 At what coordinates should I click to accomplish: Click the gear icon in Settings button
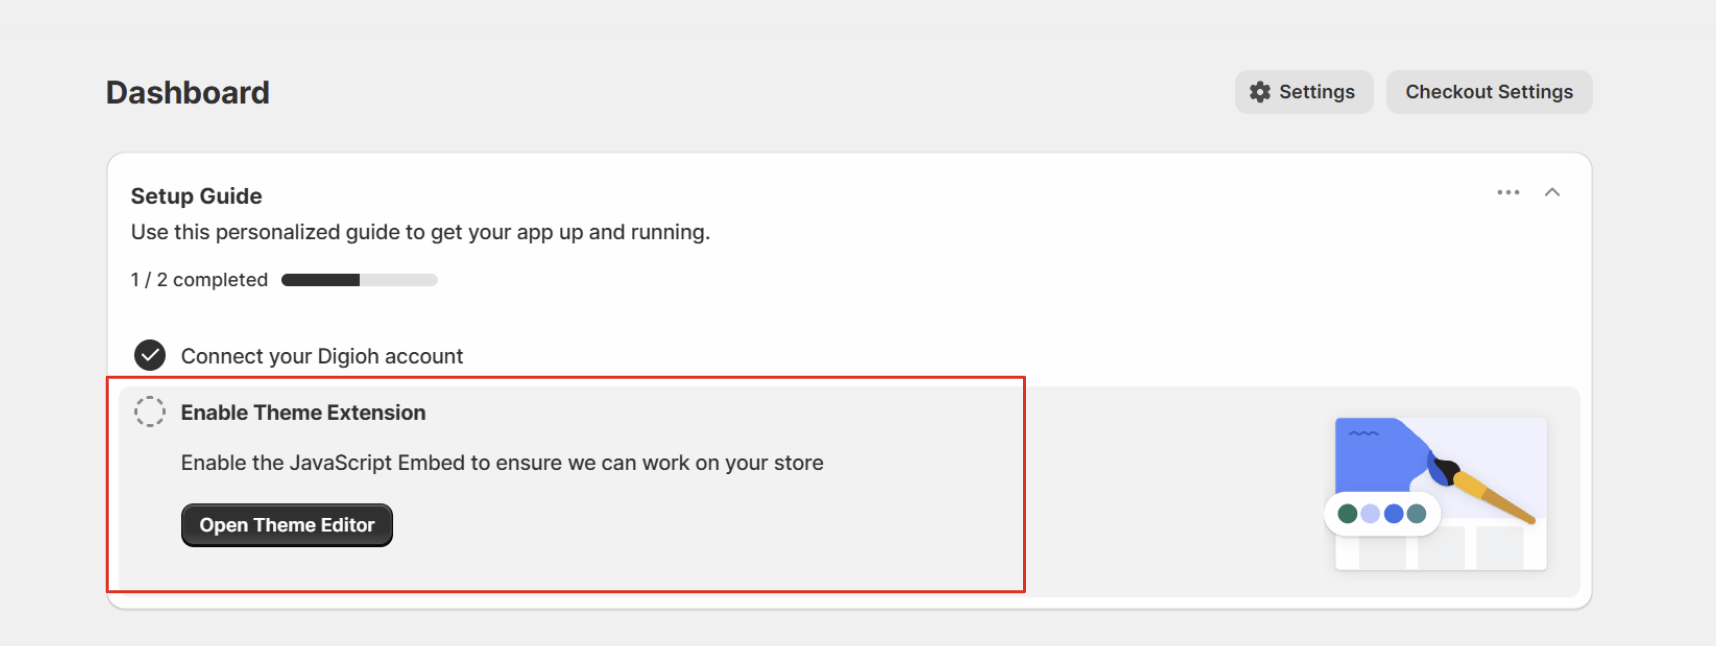point(1260,92)
